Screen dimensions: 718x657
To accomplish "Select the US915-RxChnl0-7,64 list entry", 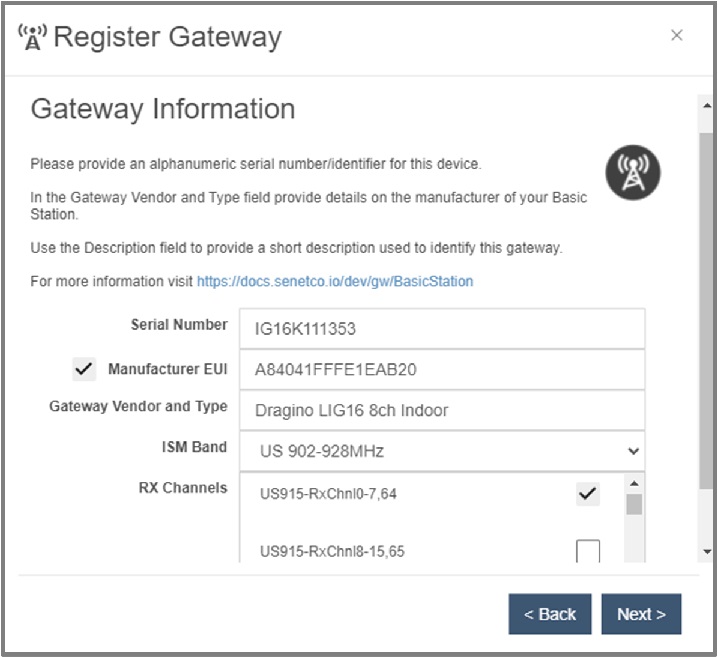I will click(x=329, y=493).
